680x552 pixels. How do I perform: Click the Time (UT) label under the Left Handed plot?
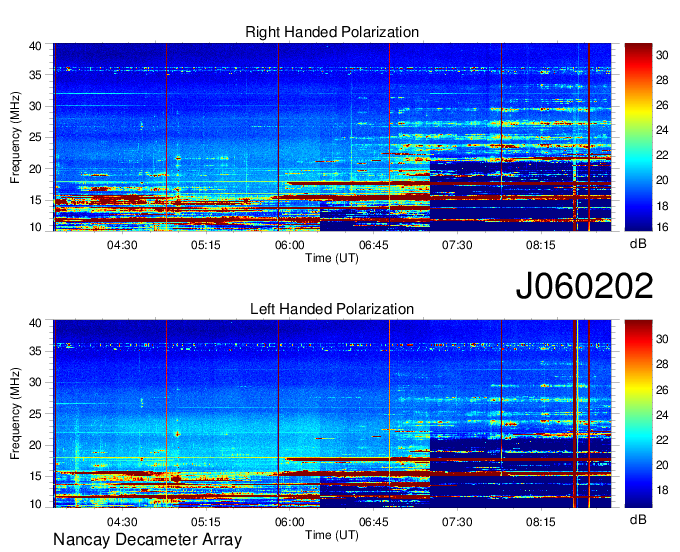tap(332, 535)
